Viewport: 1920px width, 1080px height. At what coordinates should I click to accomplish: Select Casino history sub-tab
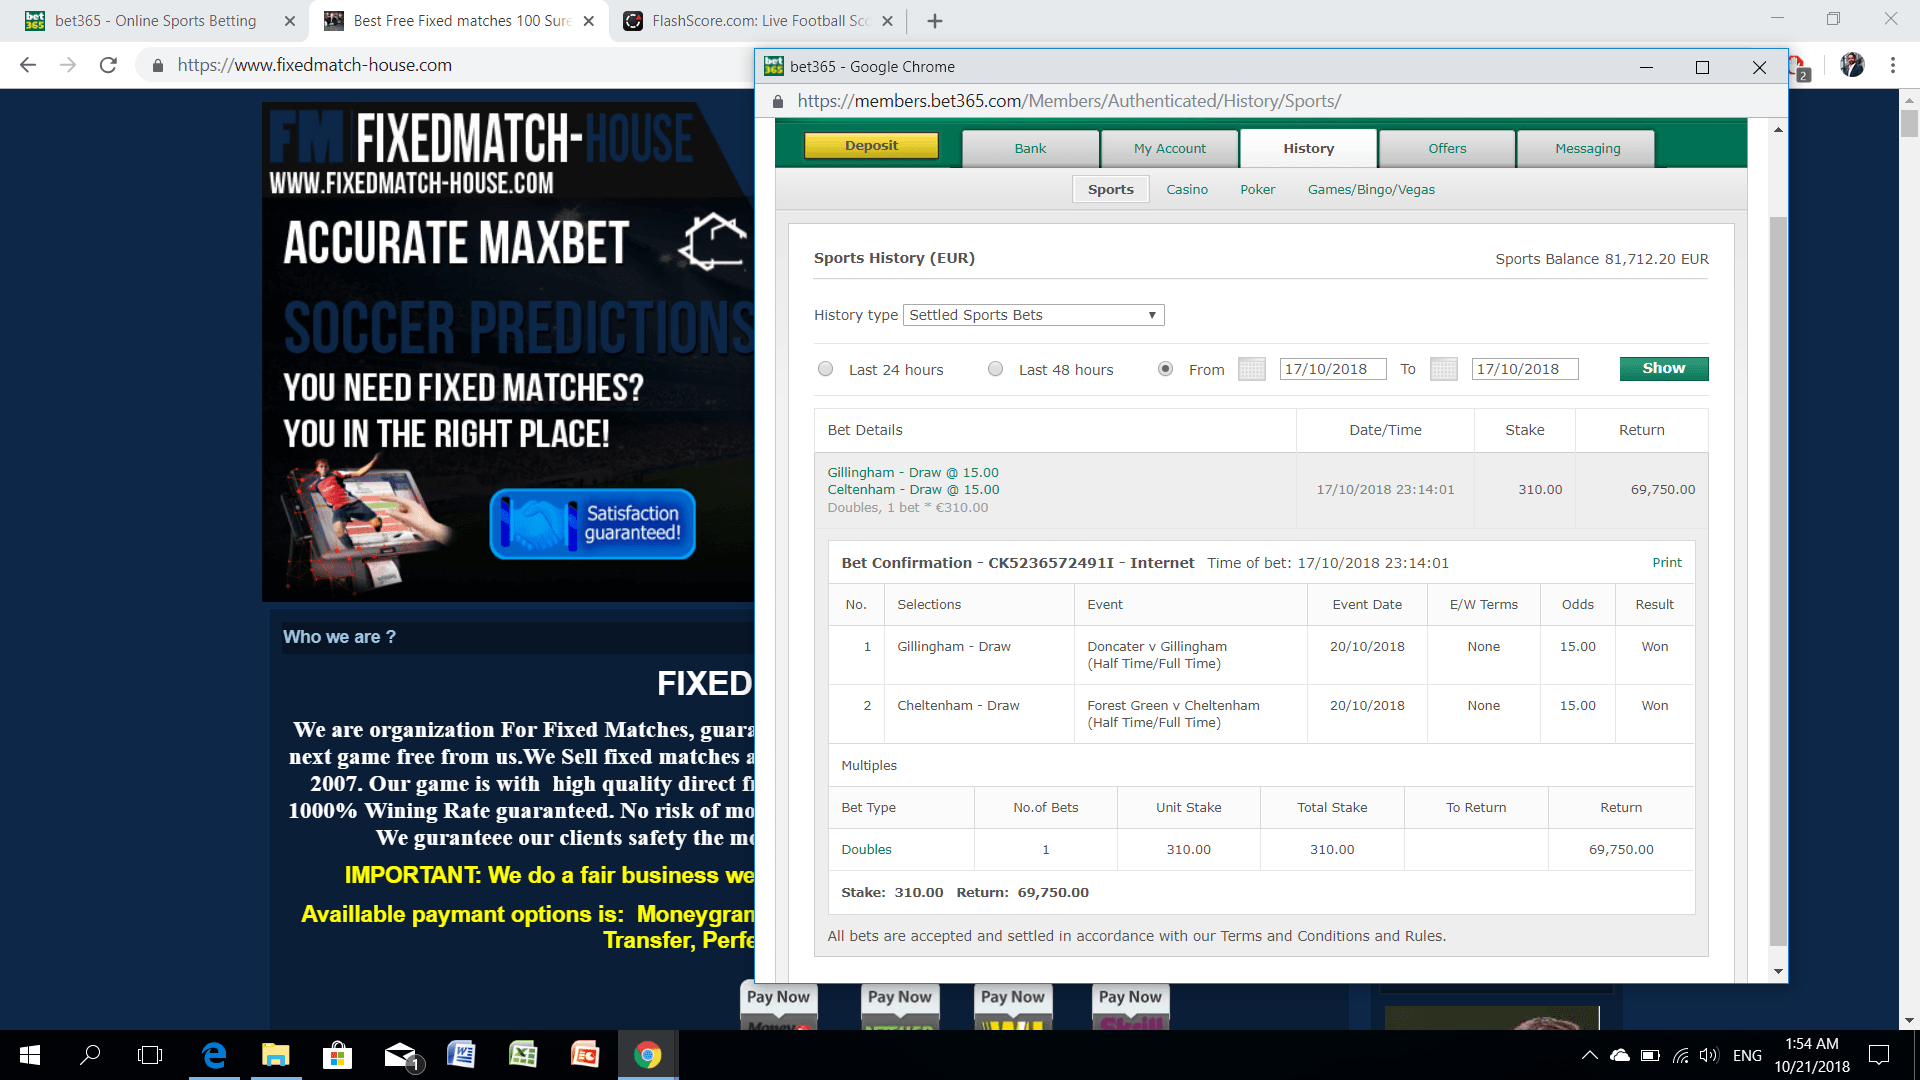(1187, 190)
